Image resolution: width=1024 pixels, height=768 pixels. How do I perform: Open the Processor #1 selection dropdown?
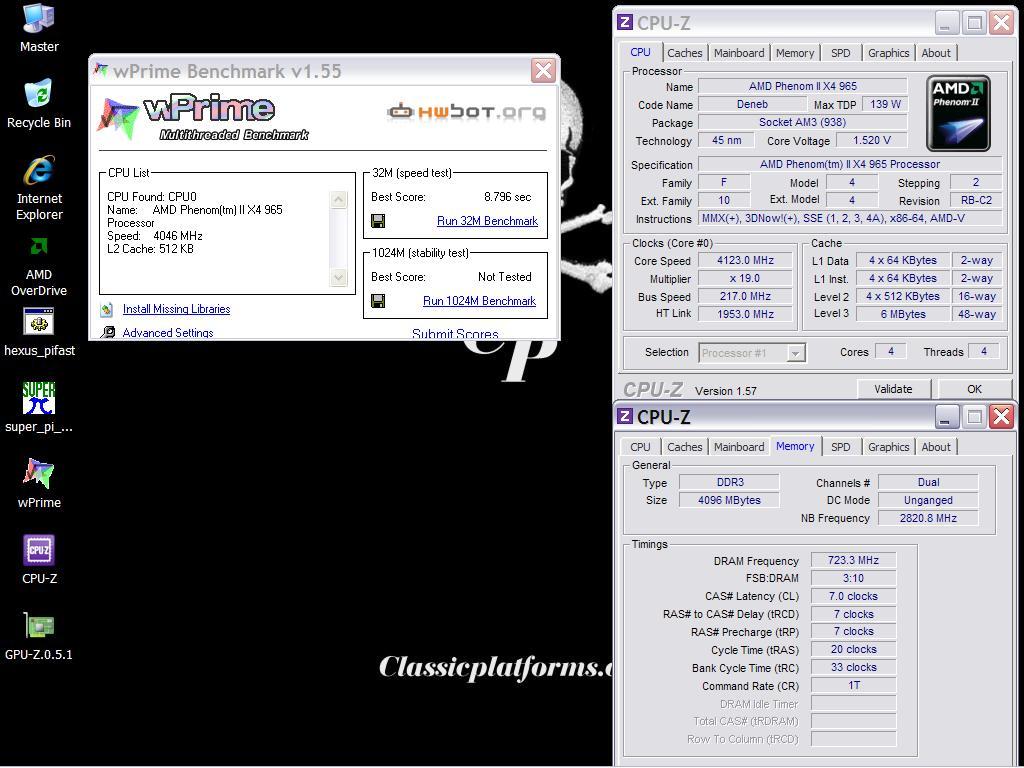click(x=752, y=353)
